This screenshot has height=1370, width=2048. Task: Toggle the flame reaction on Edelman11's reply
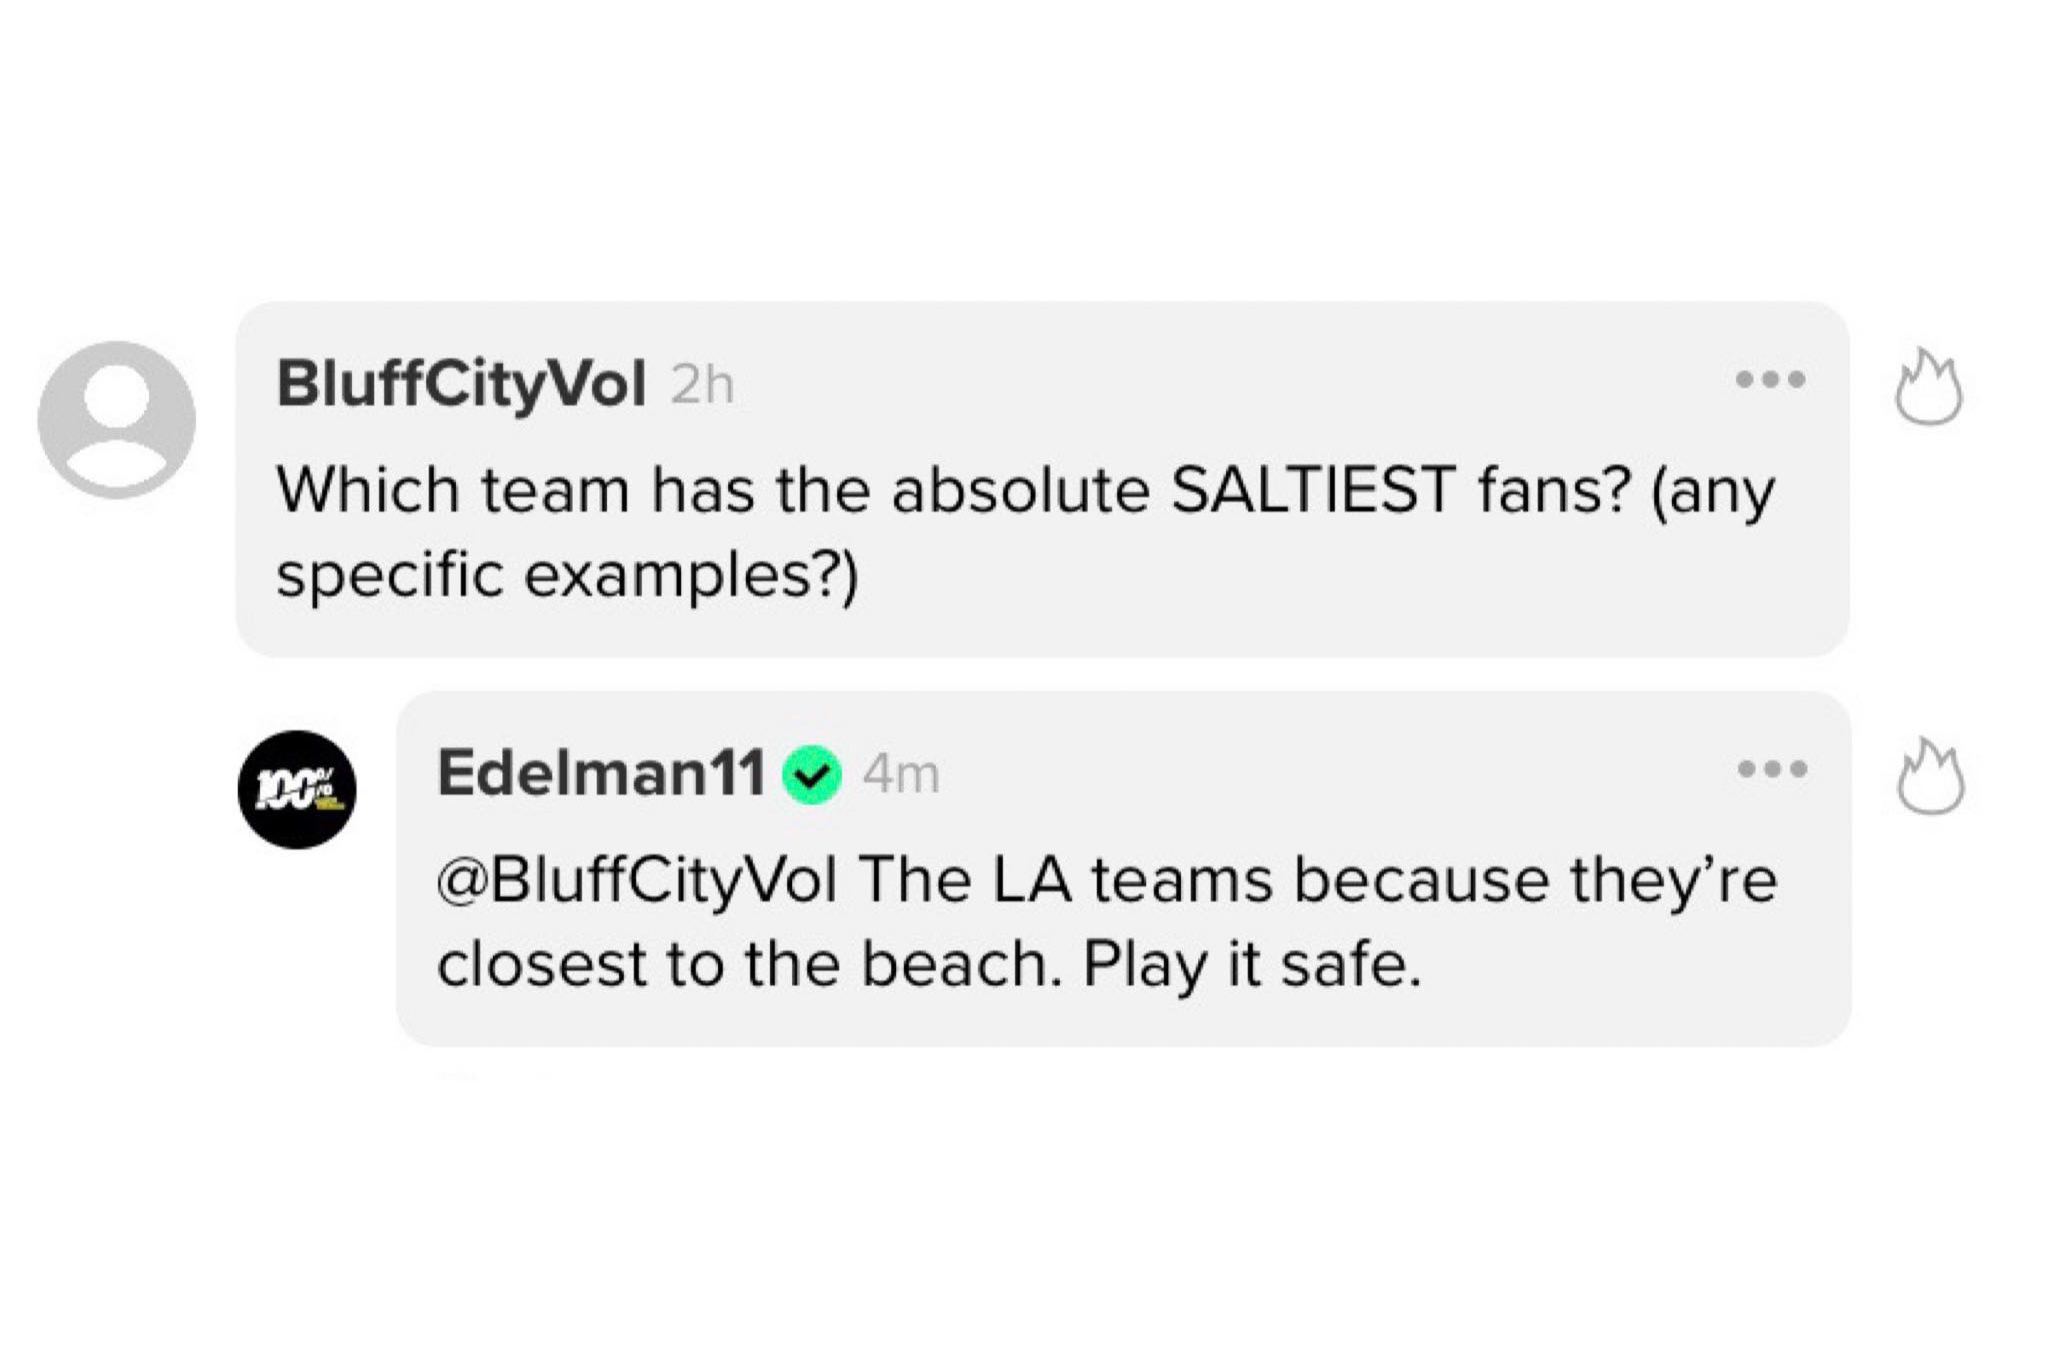pos(1930,778)
